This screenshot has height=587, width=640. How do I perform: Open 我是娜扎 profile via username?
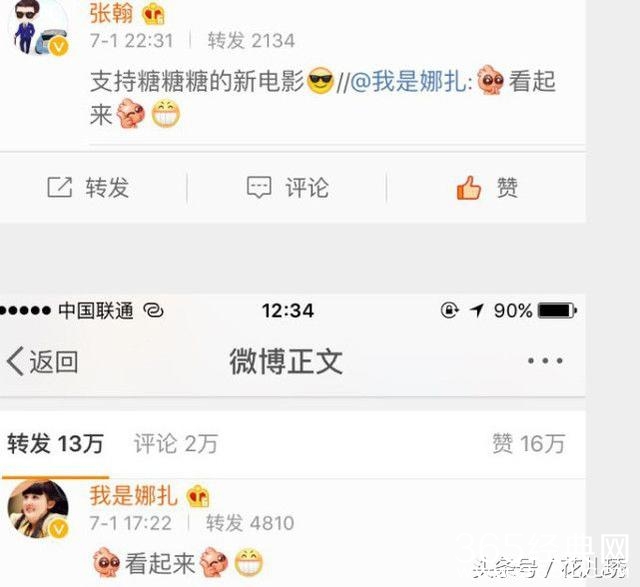coord(134,496)
